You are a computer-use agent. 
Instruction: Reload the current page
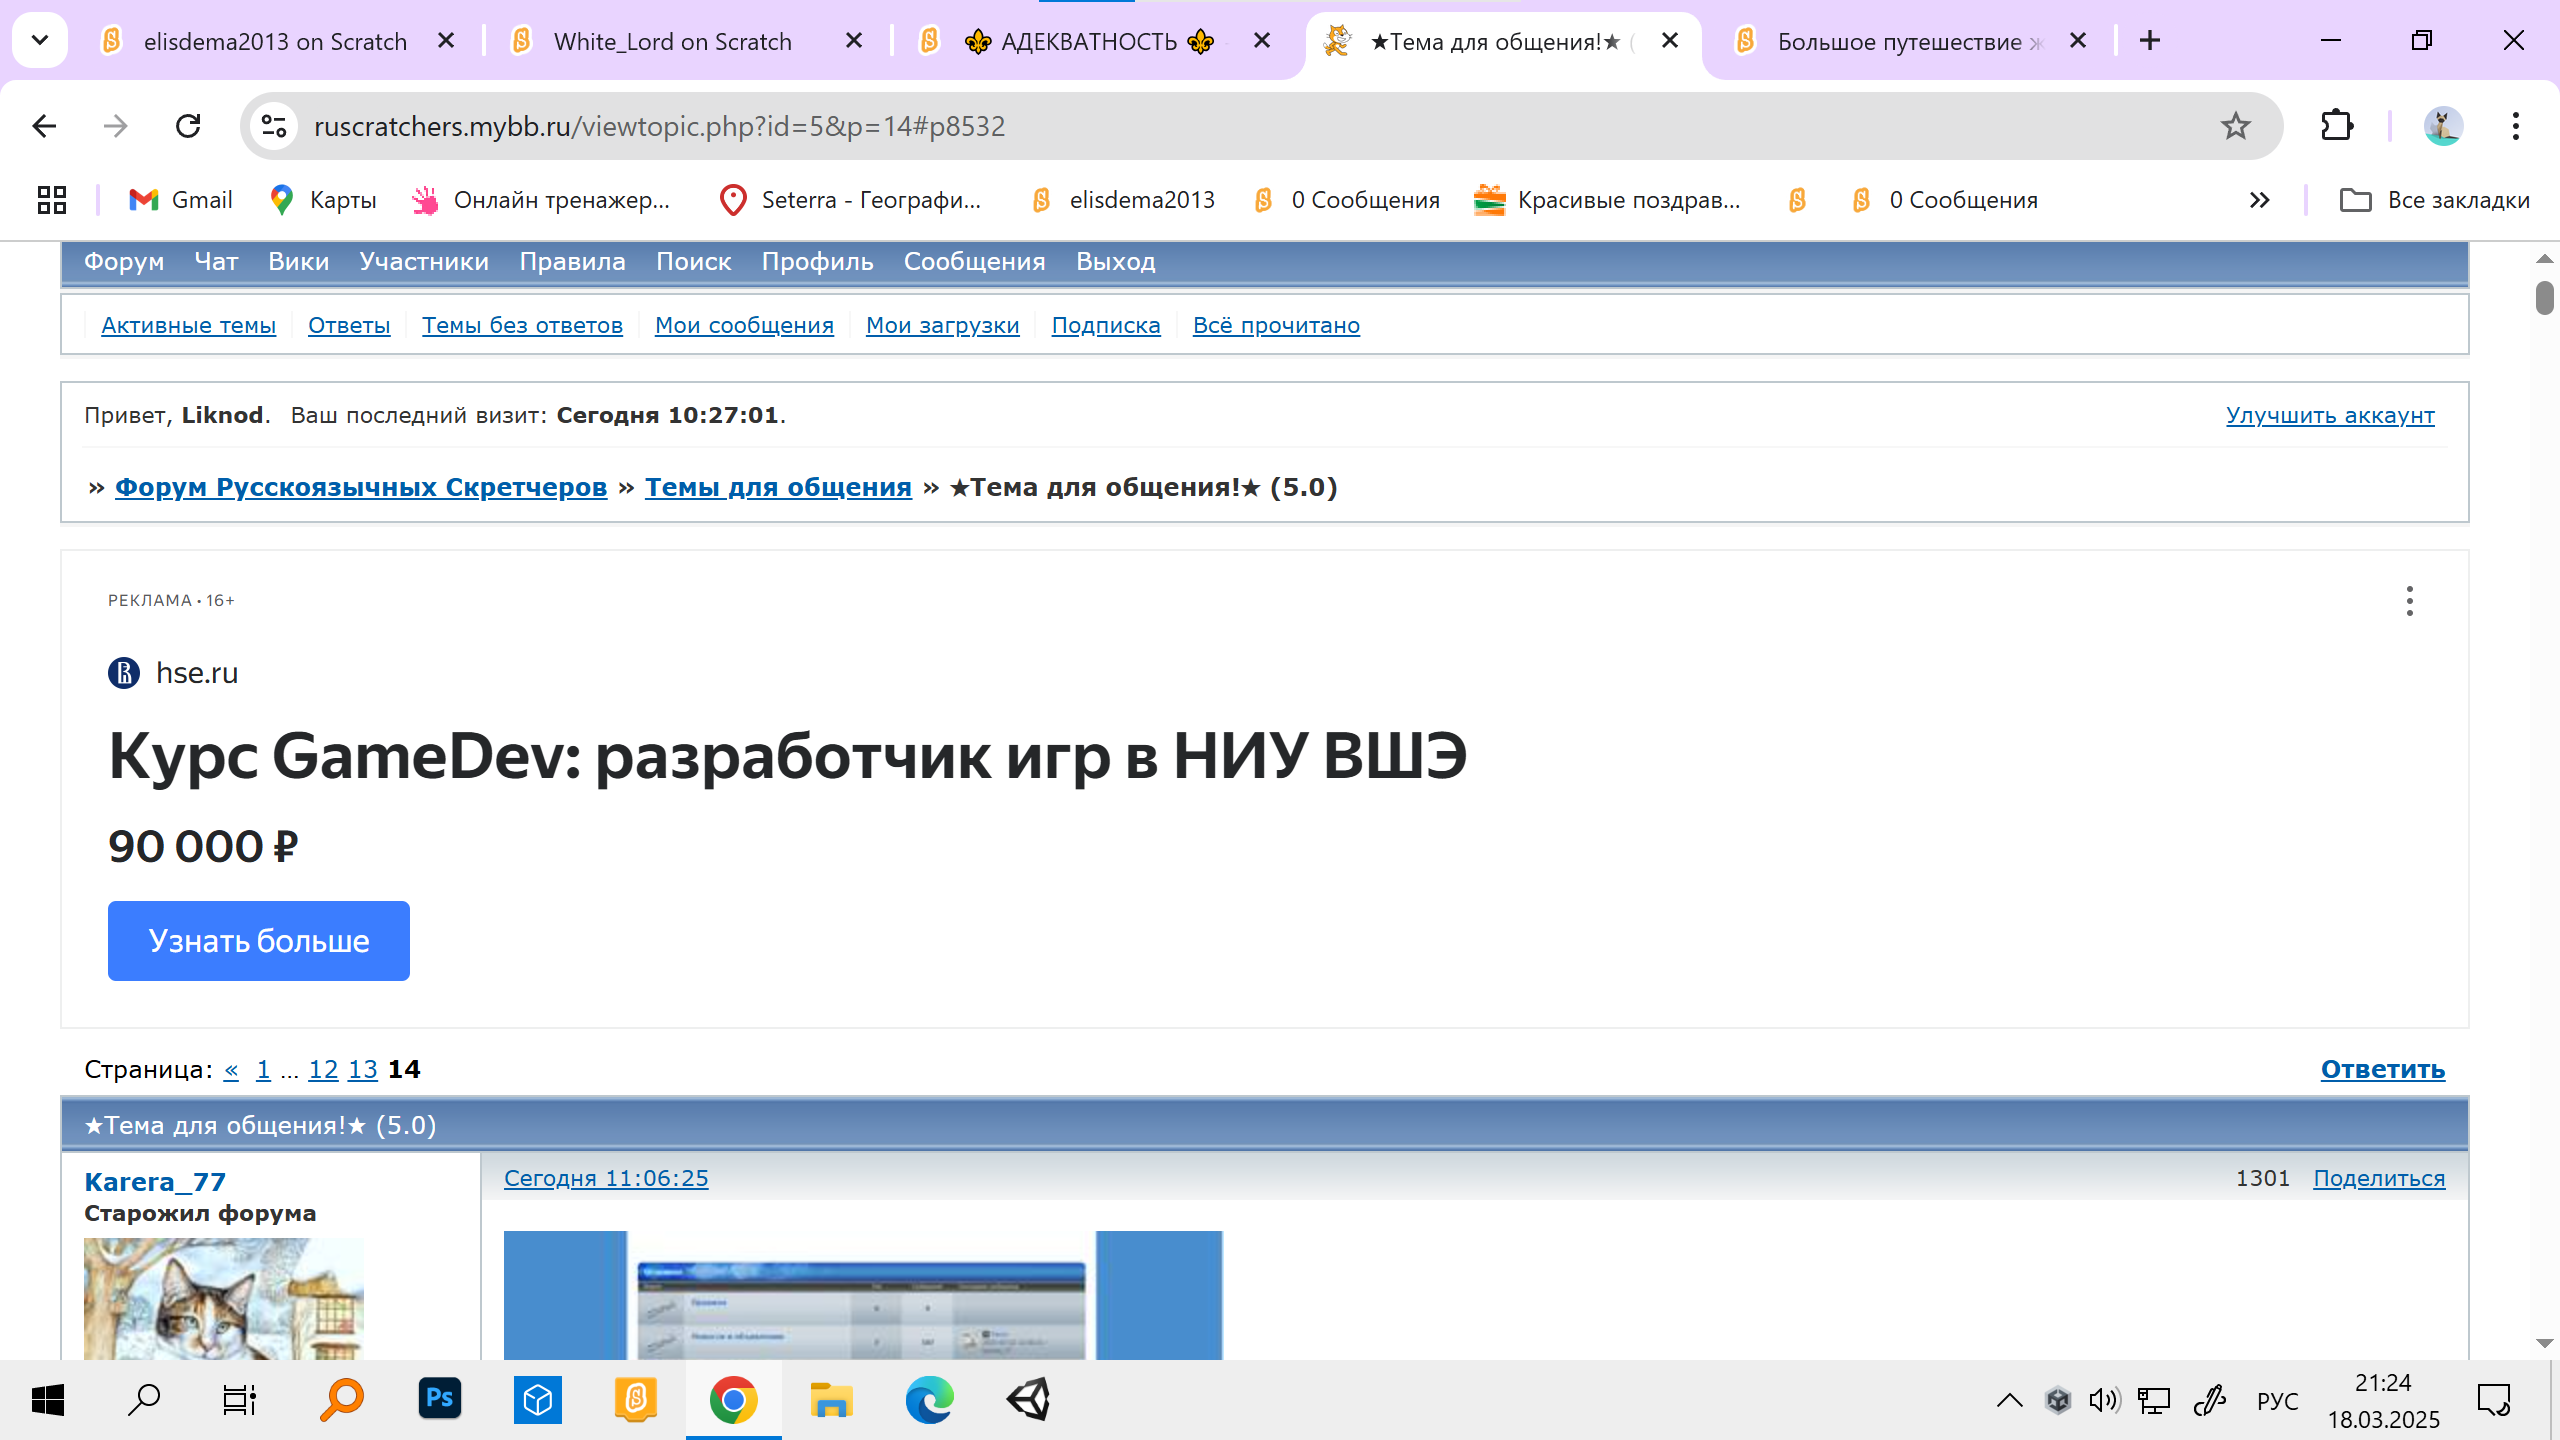188,126
